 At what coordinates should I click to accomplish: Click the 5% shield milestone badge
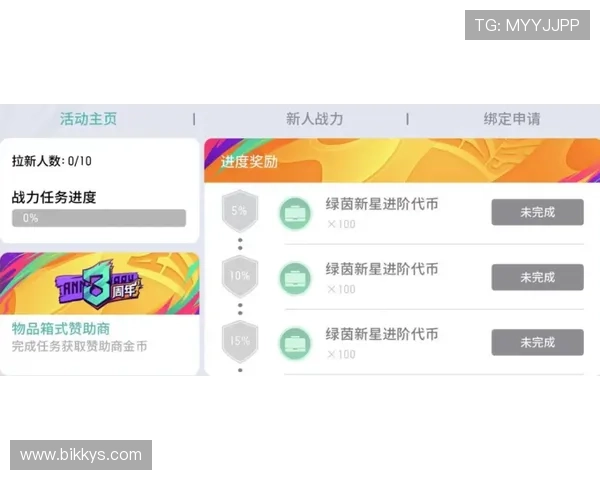(240, 211)
